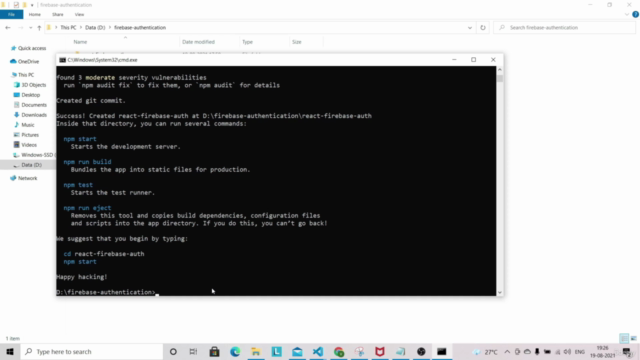
Task: Open the L app on taskbar
Action: (x=277, y=351)
